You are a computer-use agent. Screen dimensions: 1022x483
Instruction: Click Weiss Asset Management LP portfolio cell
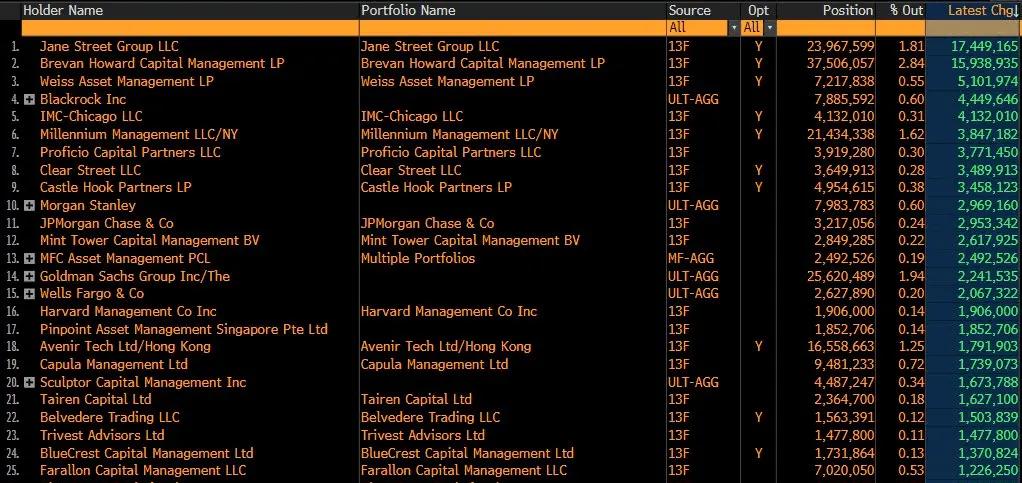tap(447, 81)
